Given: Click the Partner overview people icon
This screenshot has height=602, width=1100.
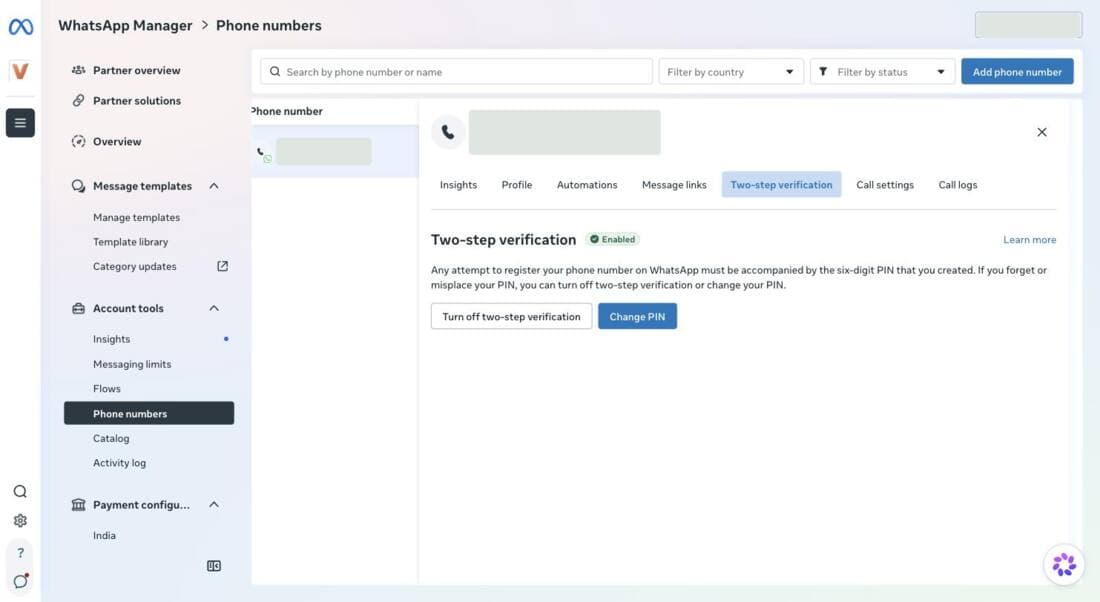Looking at the screenshot, I should tap(79, 70).
